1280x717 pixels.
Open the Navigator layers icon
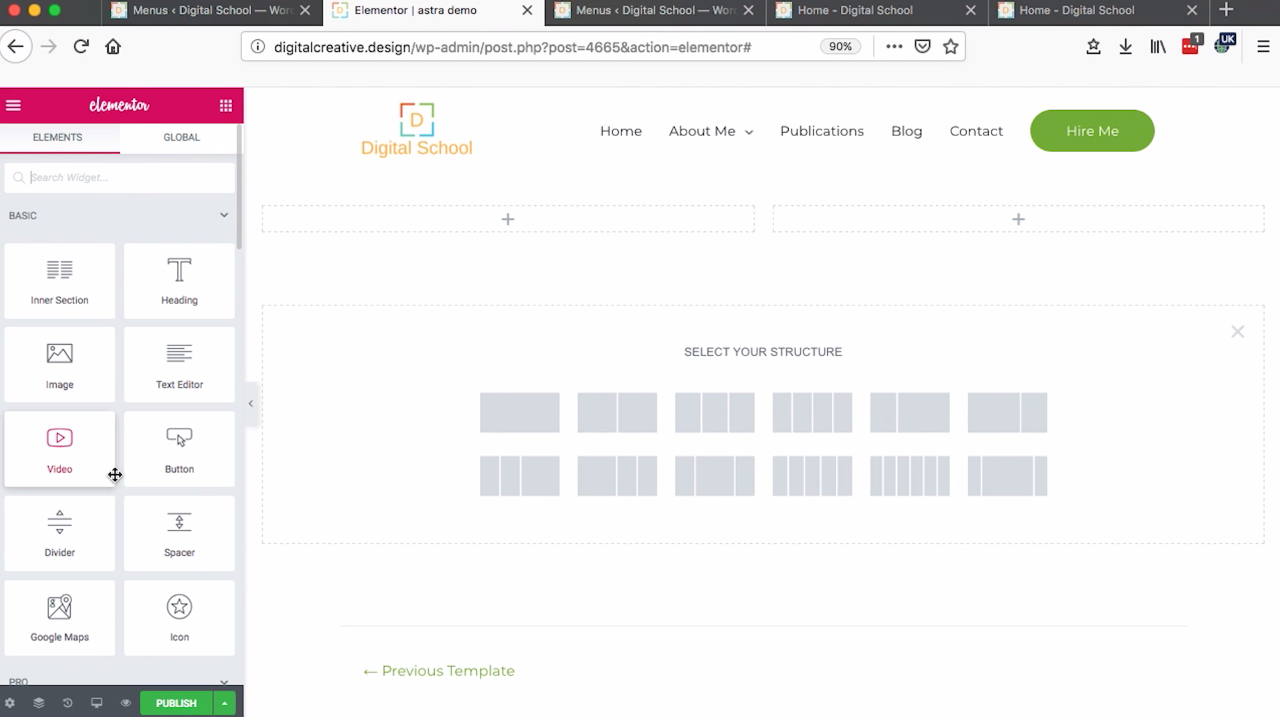click(39, 703)
